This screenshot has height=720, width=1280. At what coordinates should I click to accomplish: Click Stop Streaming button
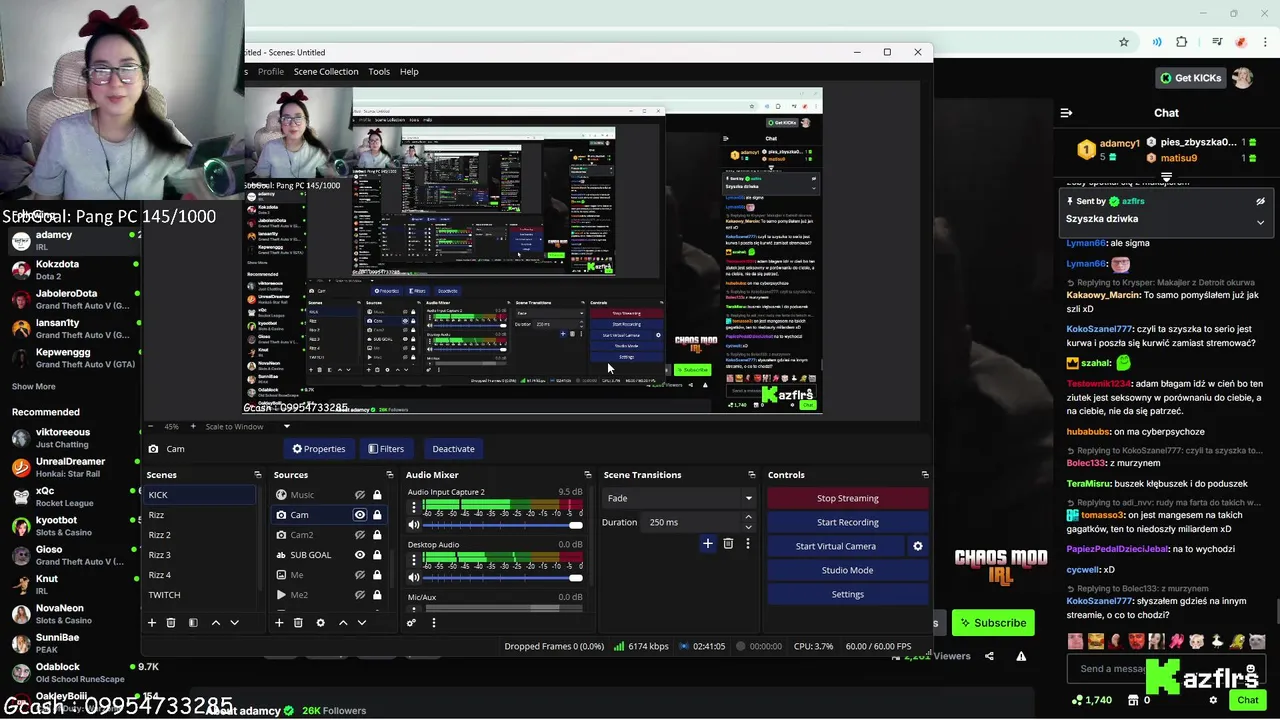tap(847, 498)
